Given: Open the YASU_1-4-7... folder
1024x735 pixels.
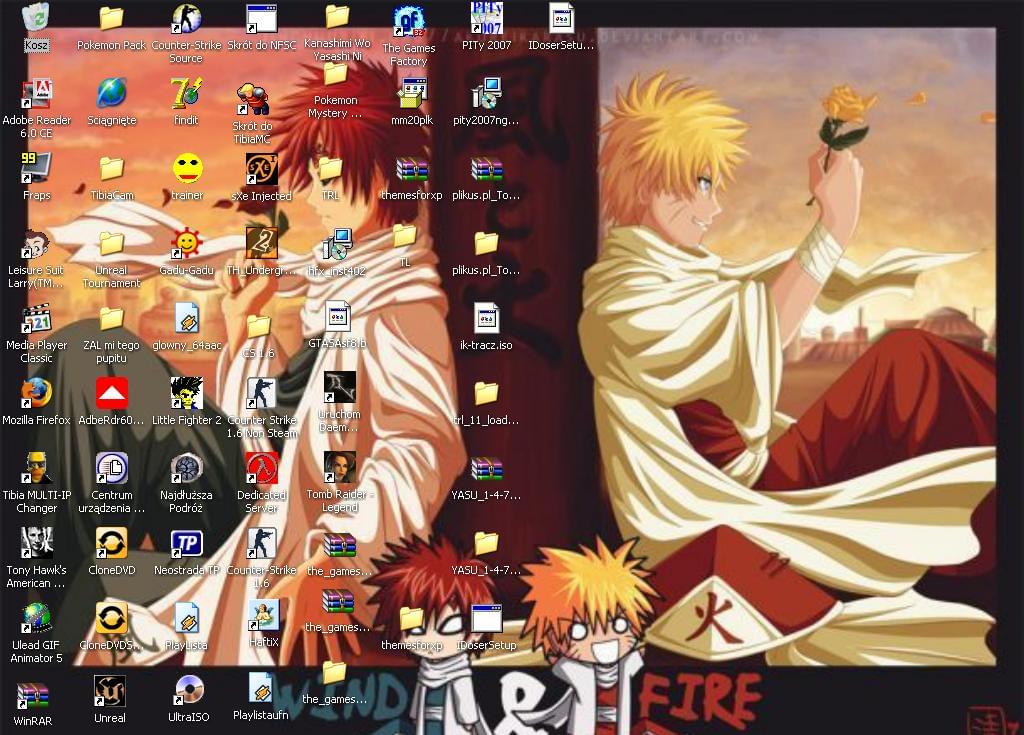Looking at the screenshot, I should point(487,544).
